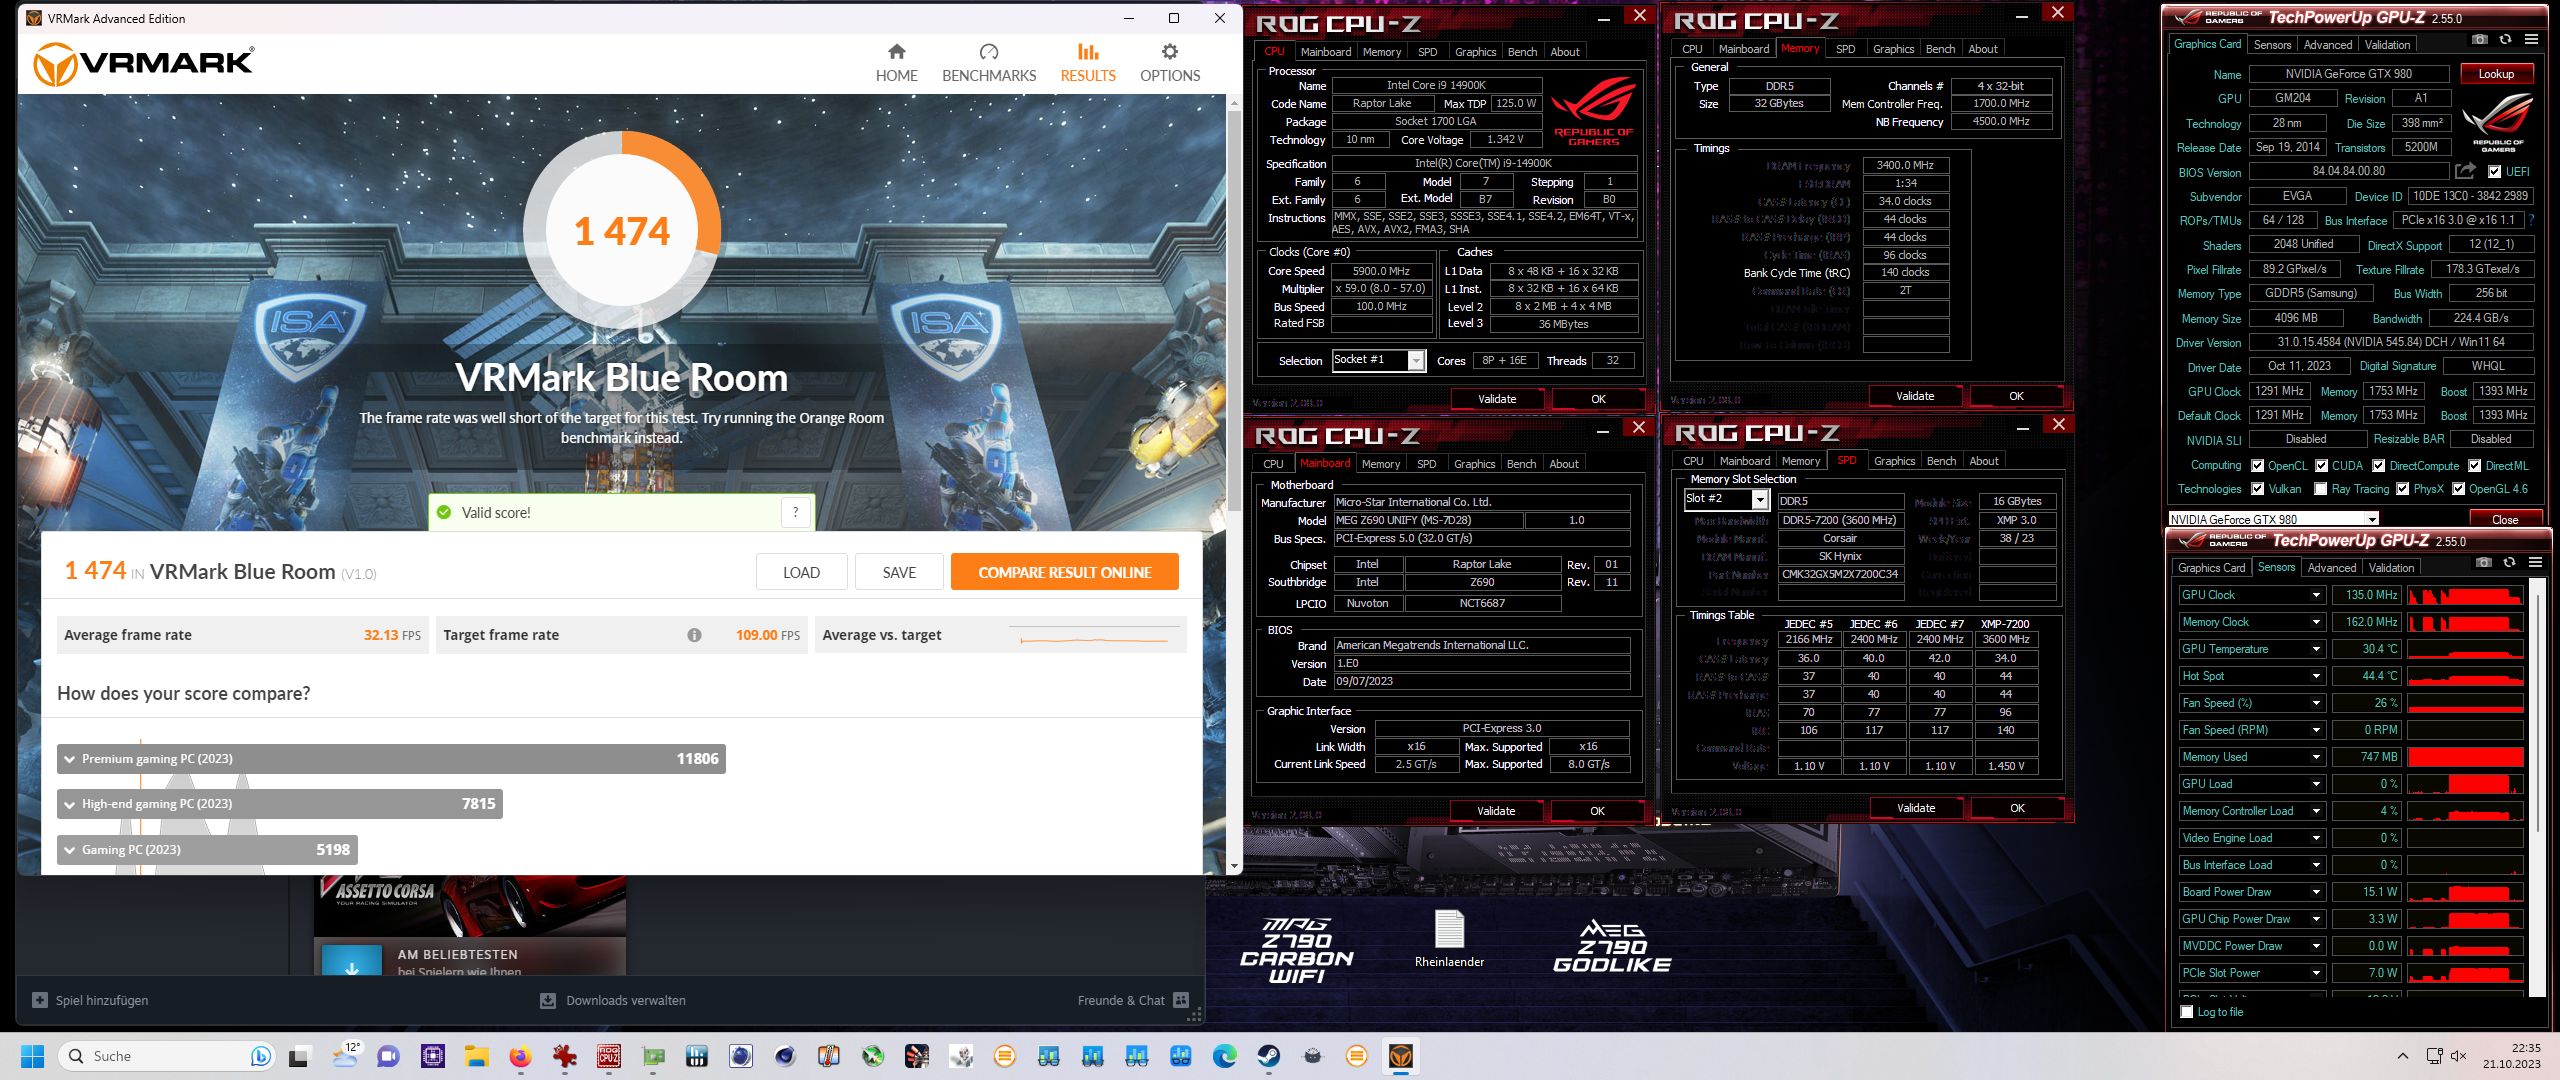Open lower GPU-Z sensors hamburger menu
Image resolution: width=2560 pixels, height=1080 pixels.
pos(2535,563)
